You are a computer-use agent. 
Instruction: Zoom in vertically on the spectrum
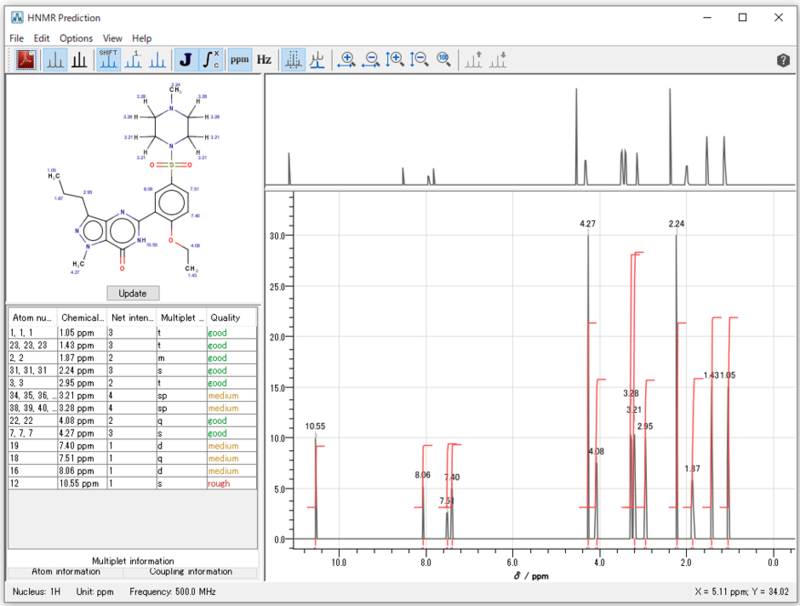tap(394, 60)
